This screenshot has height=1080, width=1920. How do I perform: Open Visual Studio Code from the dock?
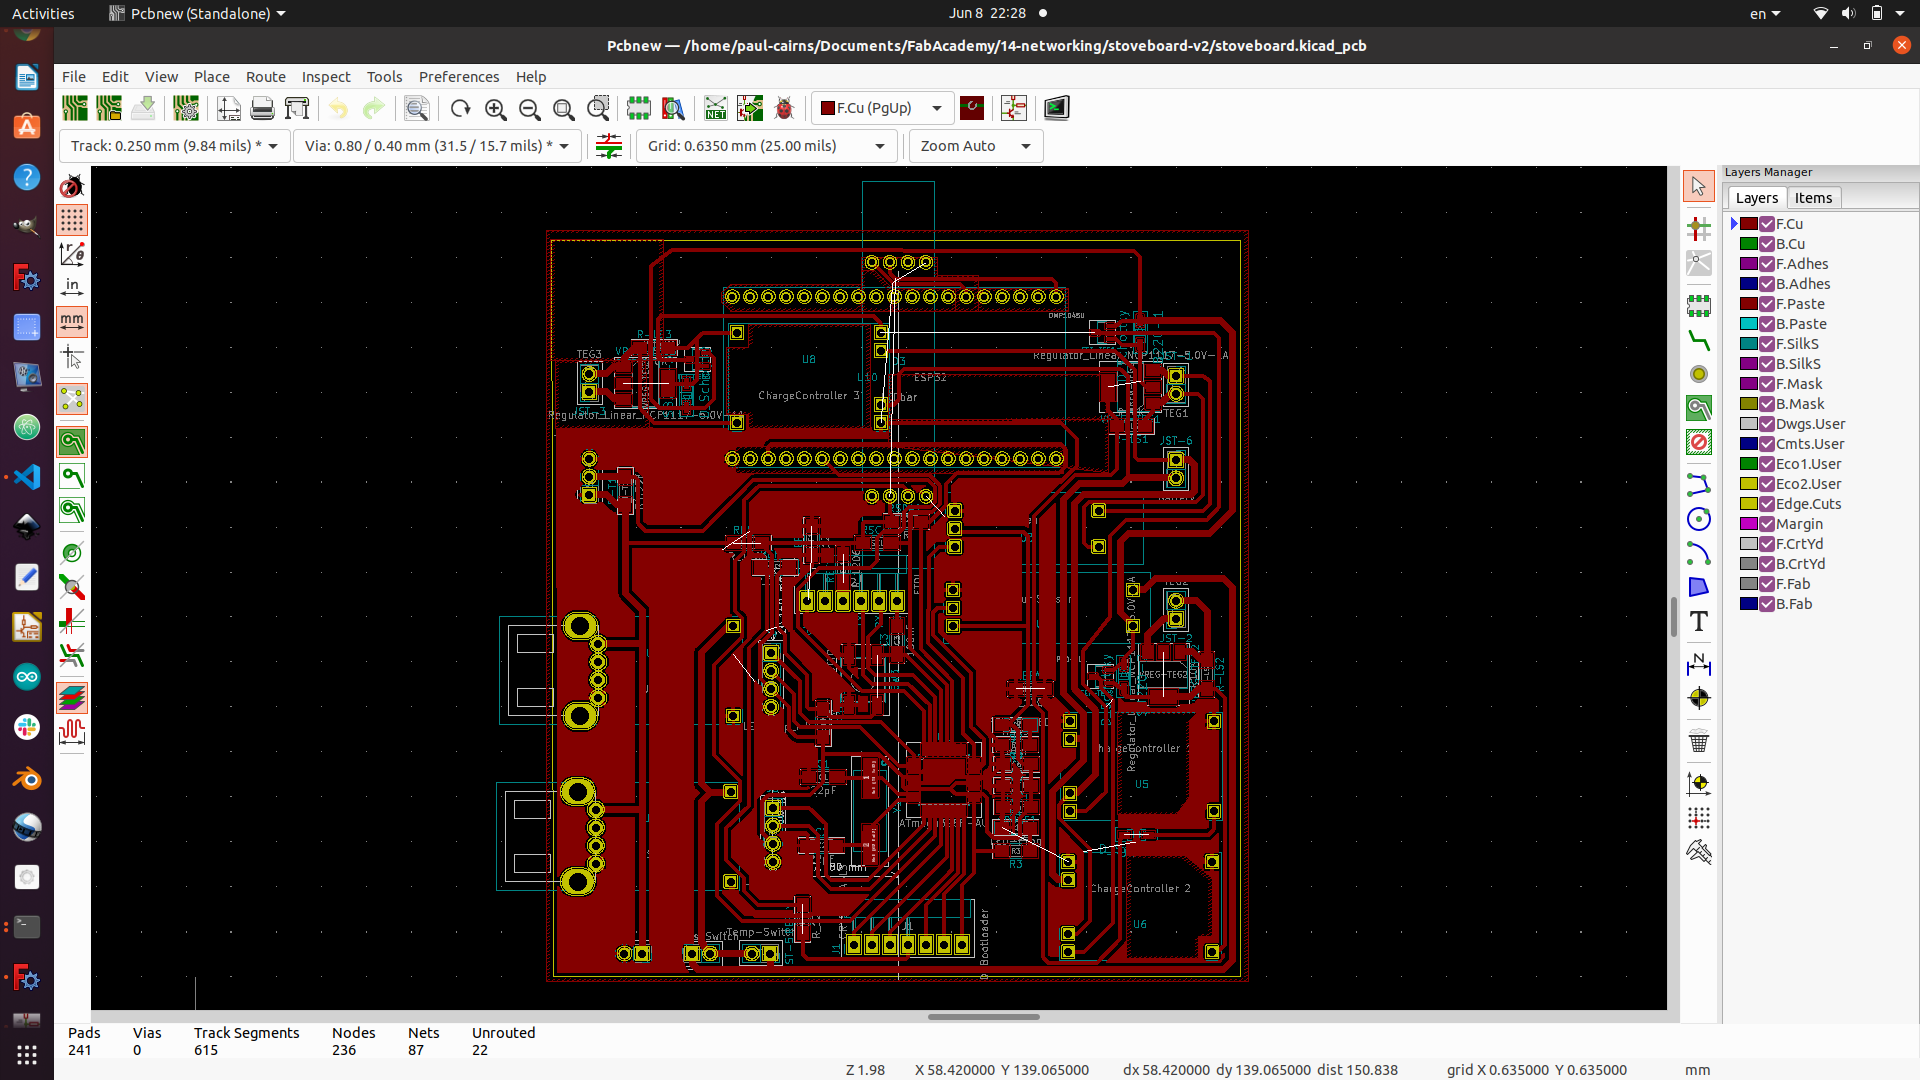[x=27, y=477]
